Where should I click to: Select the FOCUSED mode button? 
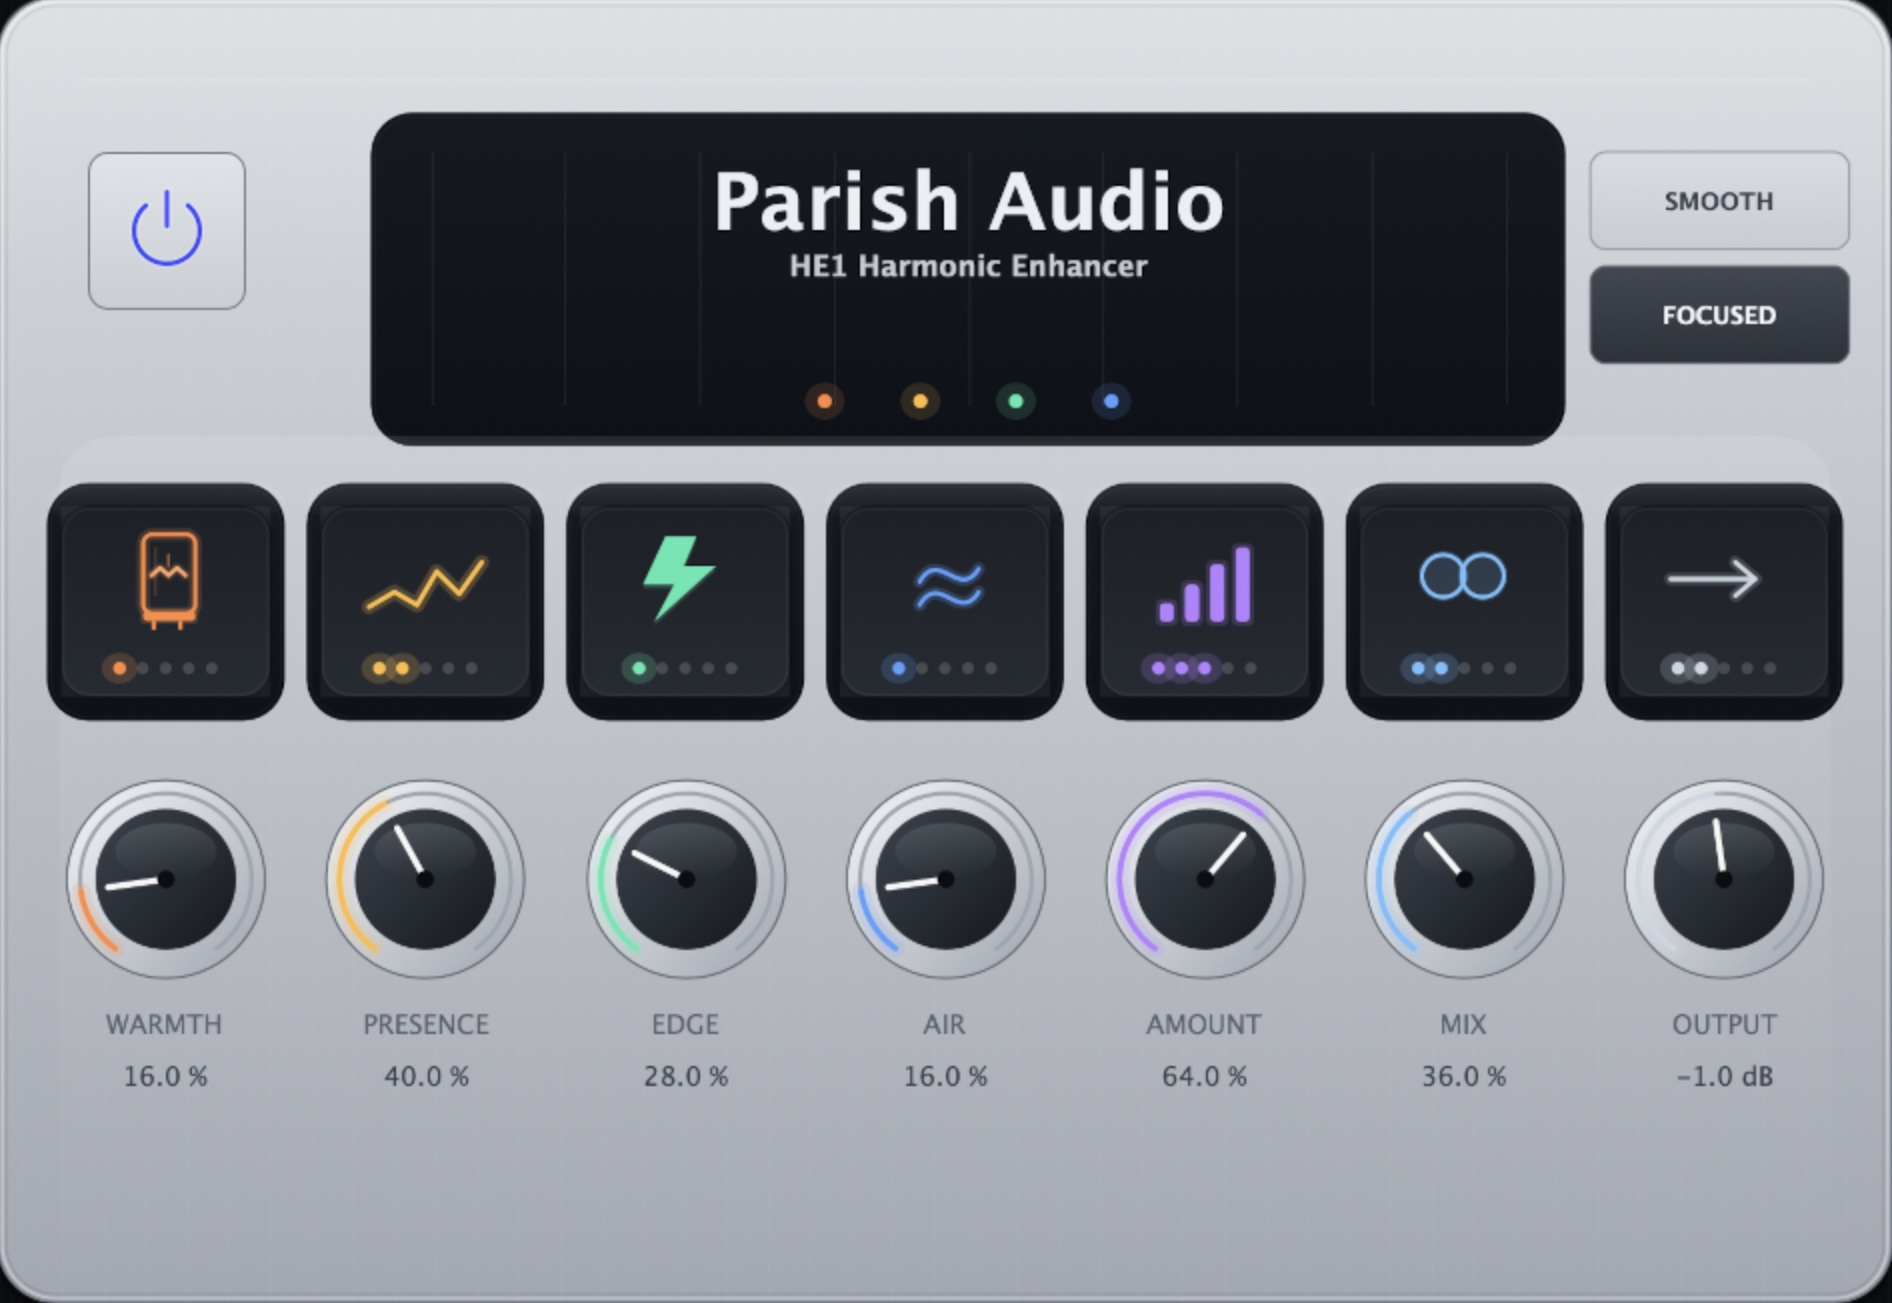[x=1719, y=315]
